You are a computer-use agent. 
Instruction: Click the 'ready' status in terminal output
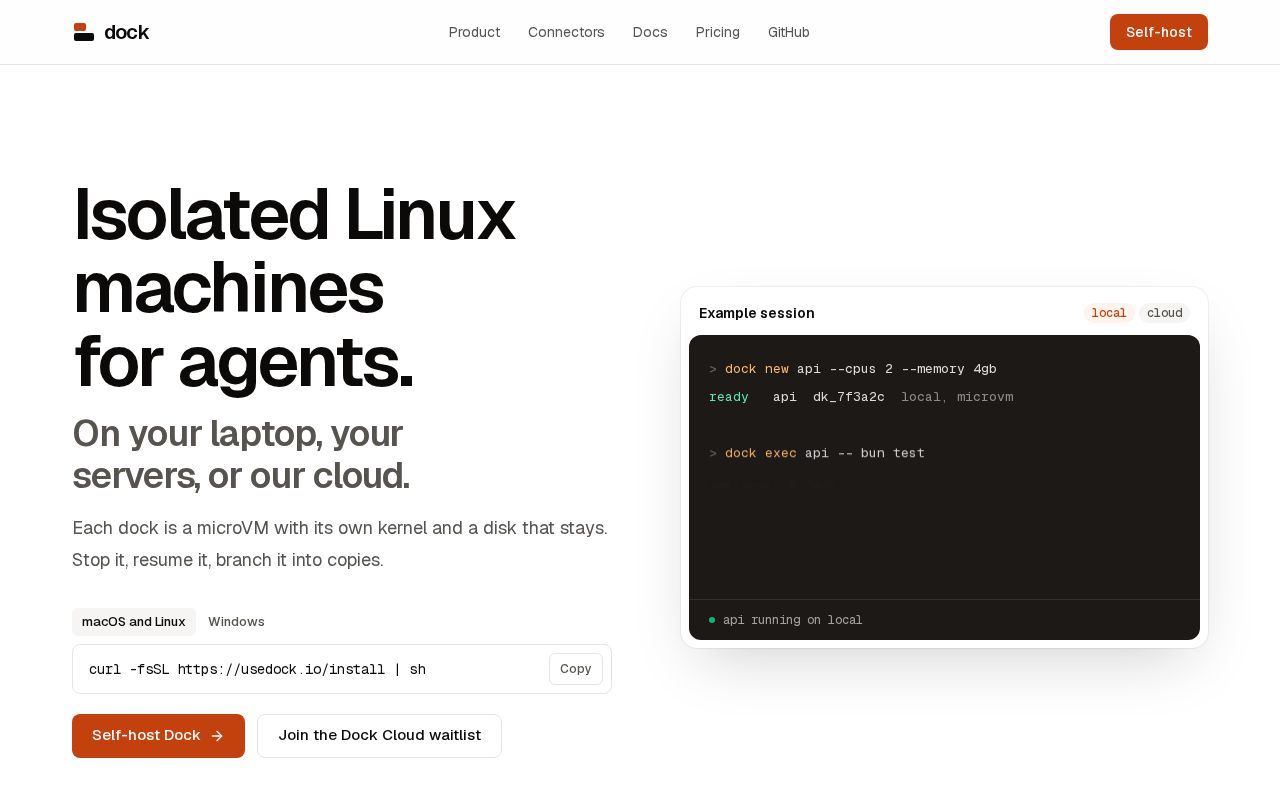(729, 397)
